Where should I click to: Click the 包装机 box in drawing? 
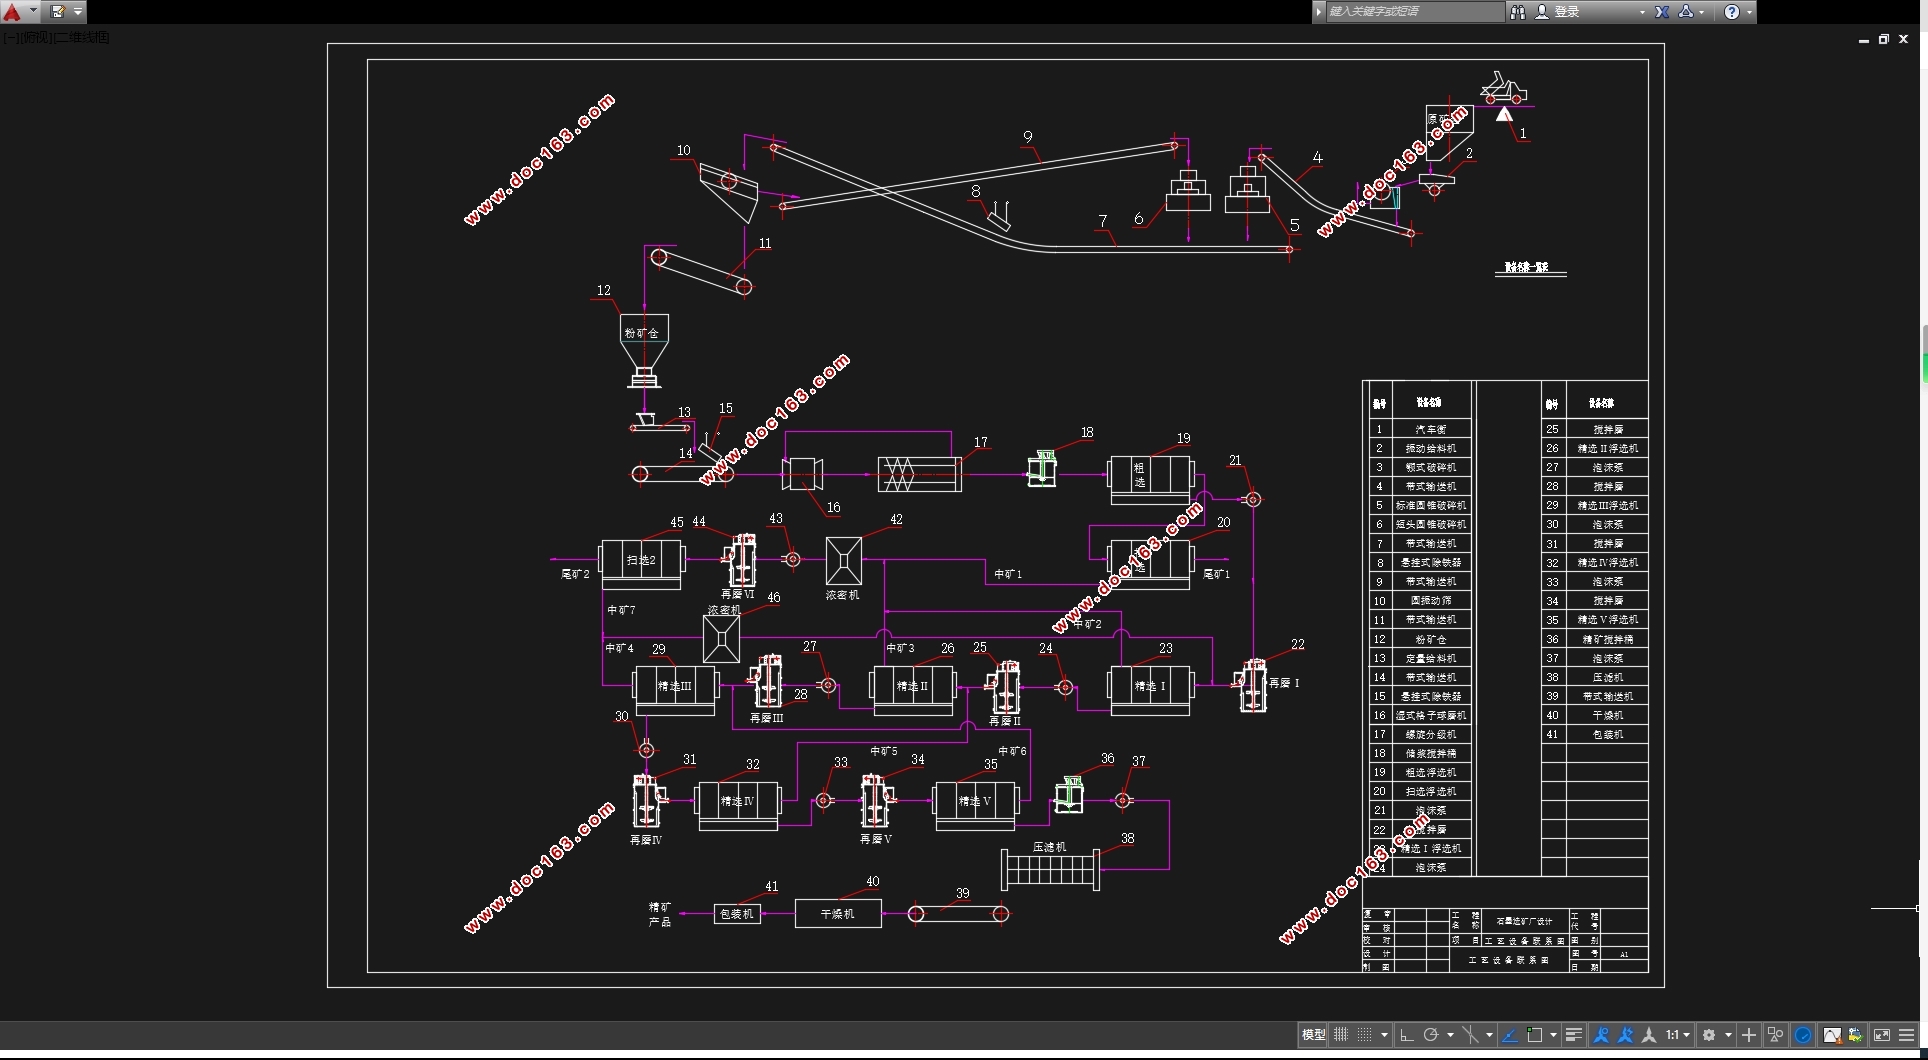[737, 914]
